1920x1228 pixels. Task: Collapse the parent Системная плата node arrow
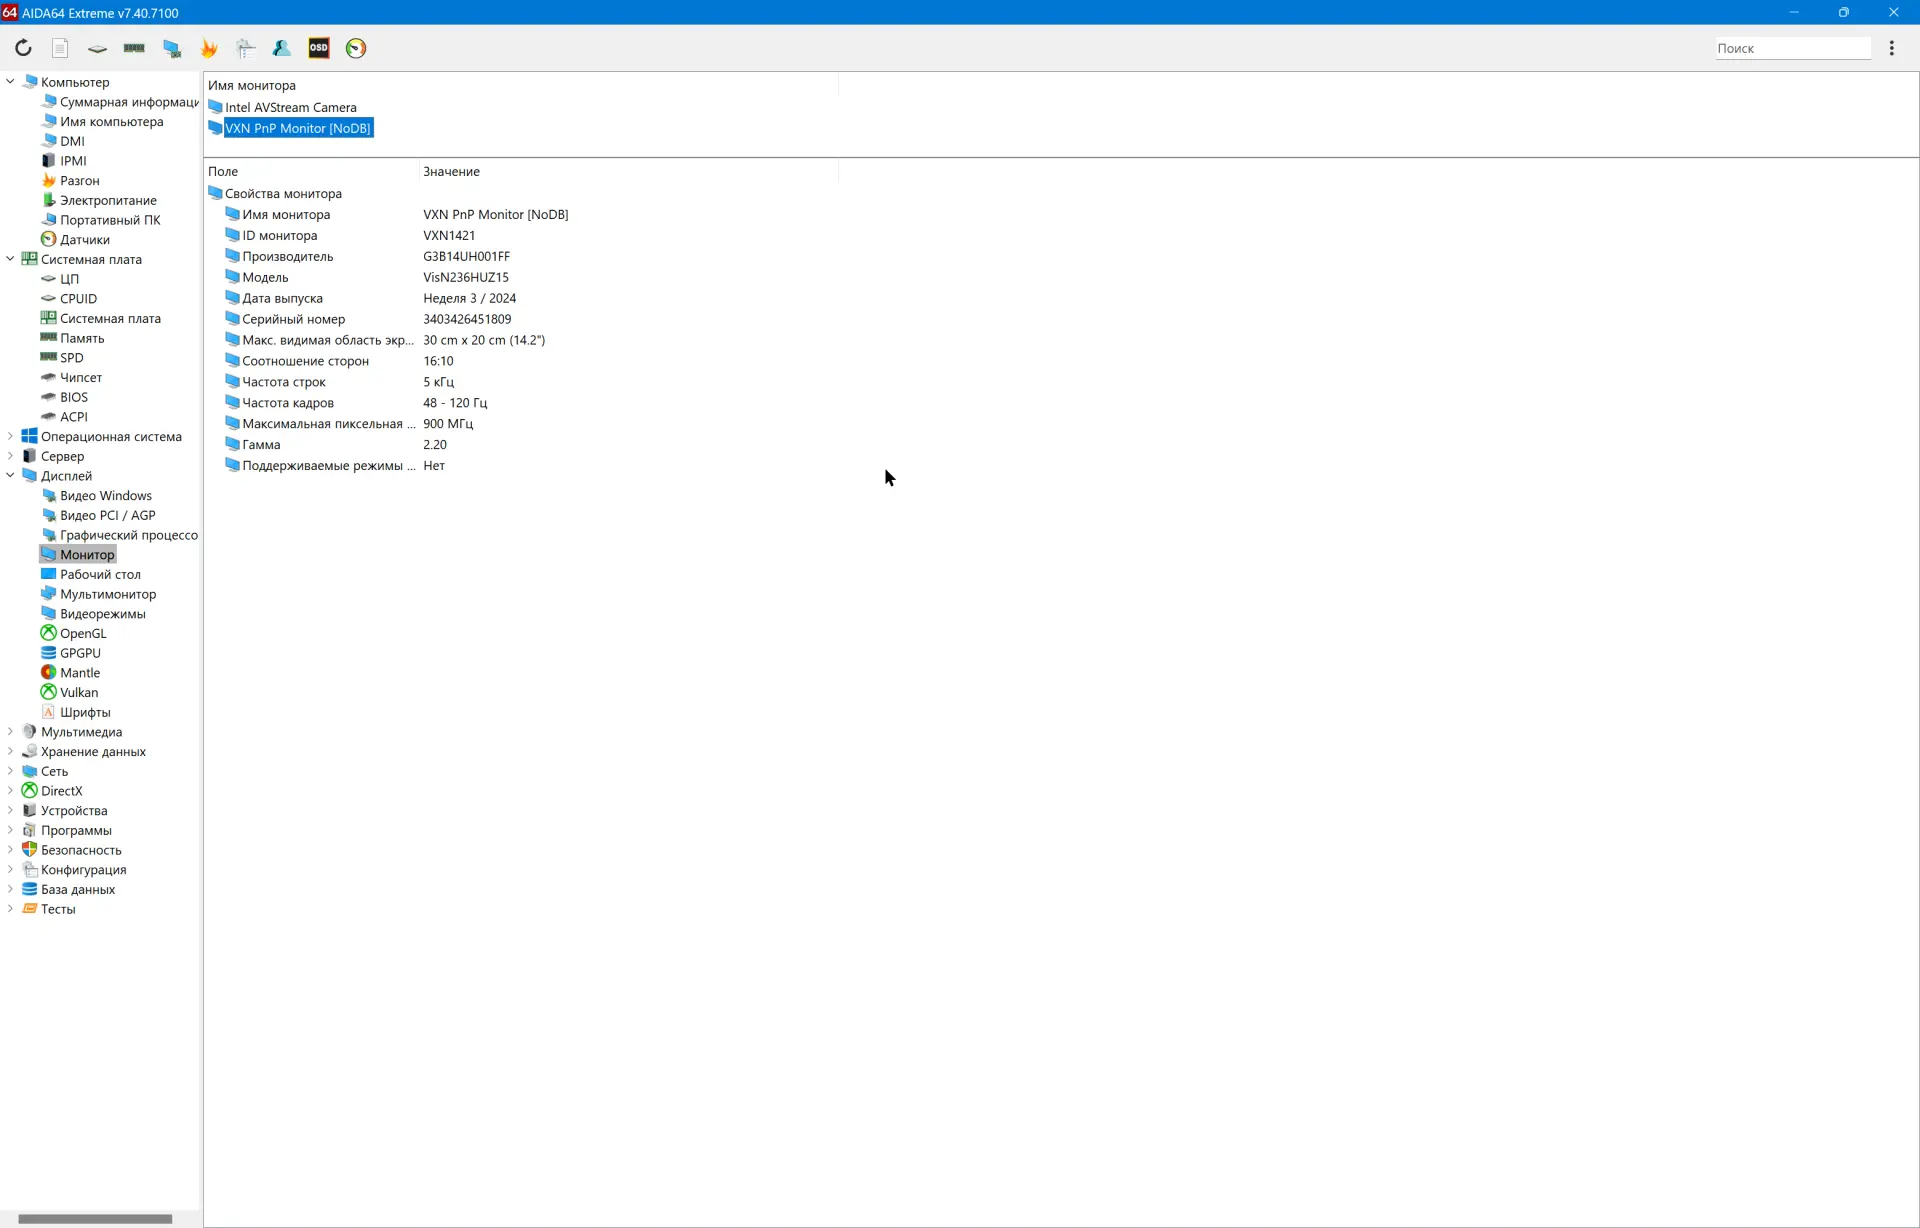[x=10, y=259]
